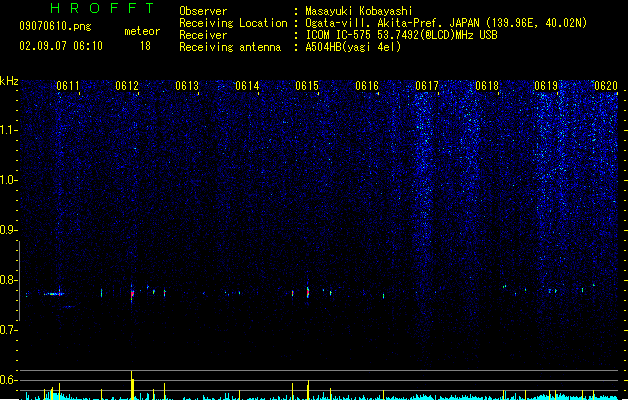Viewport: 629px width, 400px height.
Task: Click the kHz axis unit label
Action: tap(9, 81)
